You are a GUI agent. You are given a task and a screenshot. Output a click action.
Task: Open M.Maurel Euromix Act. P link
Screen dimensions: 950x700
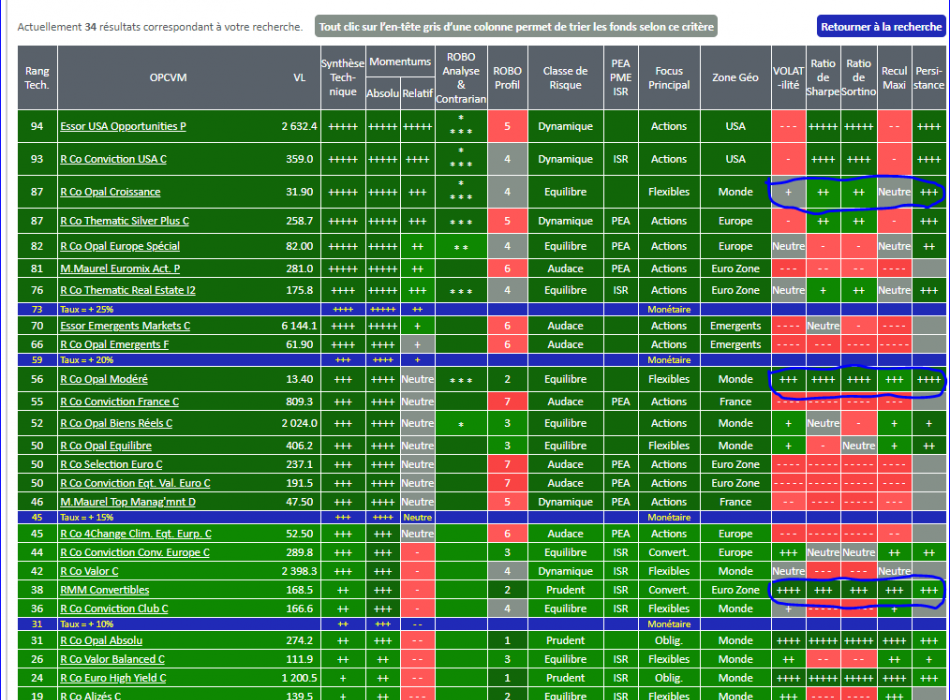click(120, 268)
